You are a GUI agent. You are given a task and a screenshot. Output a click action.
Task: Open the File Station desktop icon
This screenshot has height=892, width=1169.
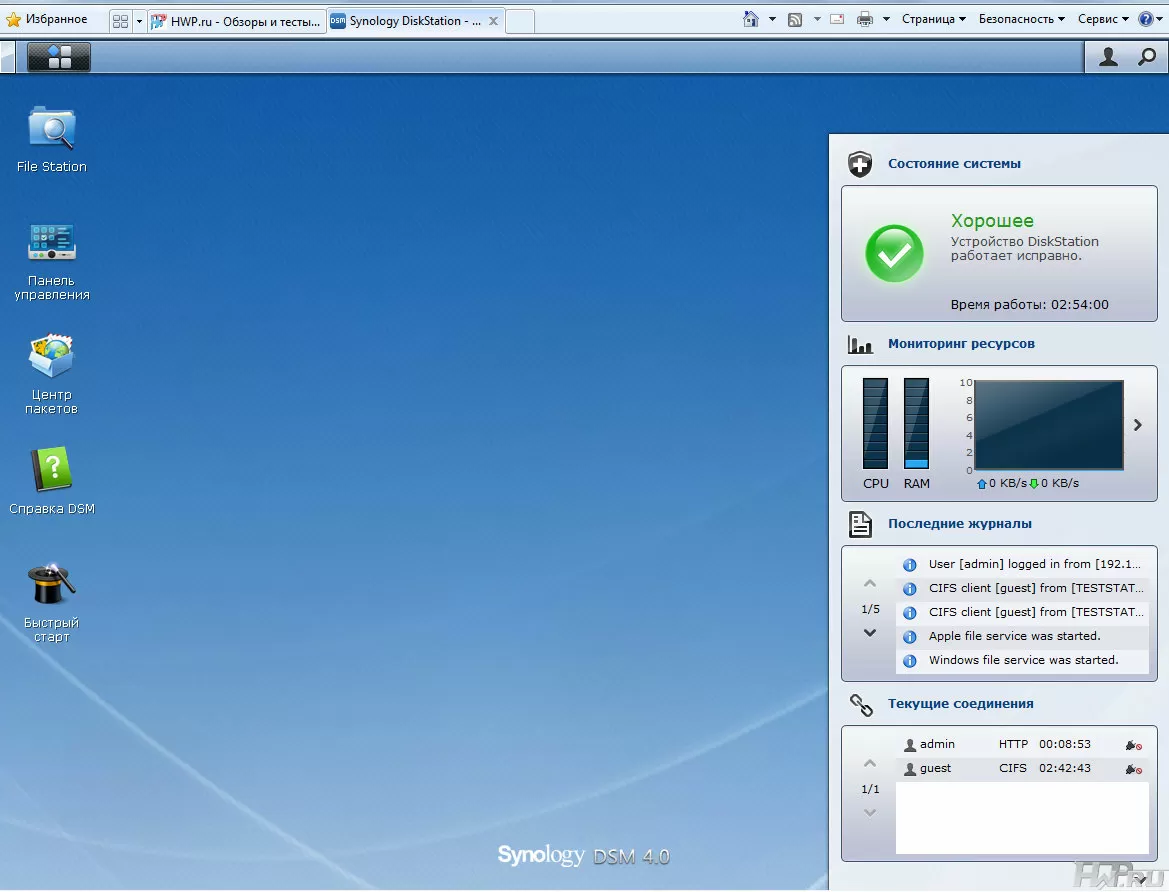(51, 140)
